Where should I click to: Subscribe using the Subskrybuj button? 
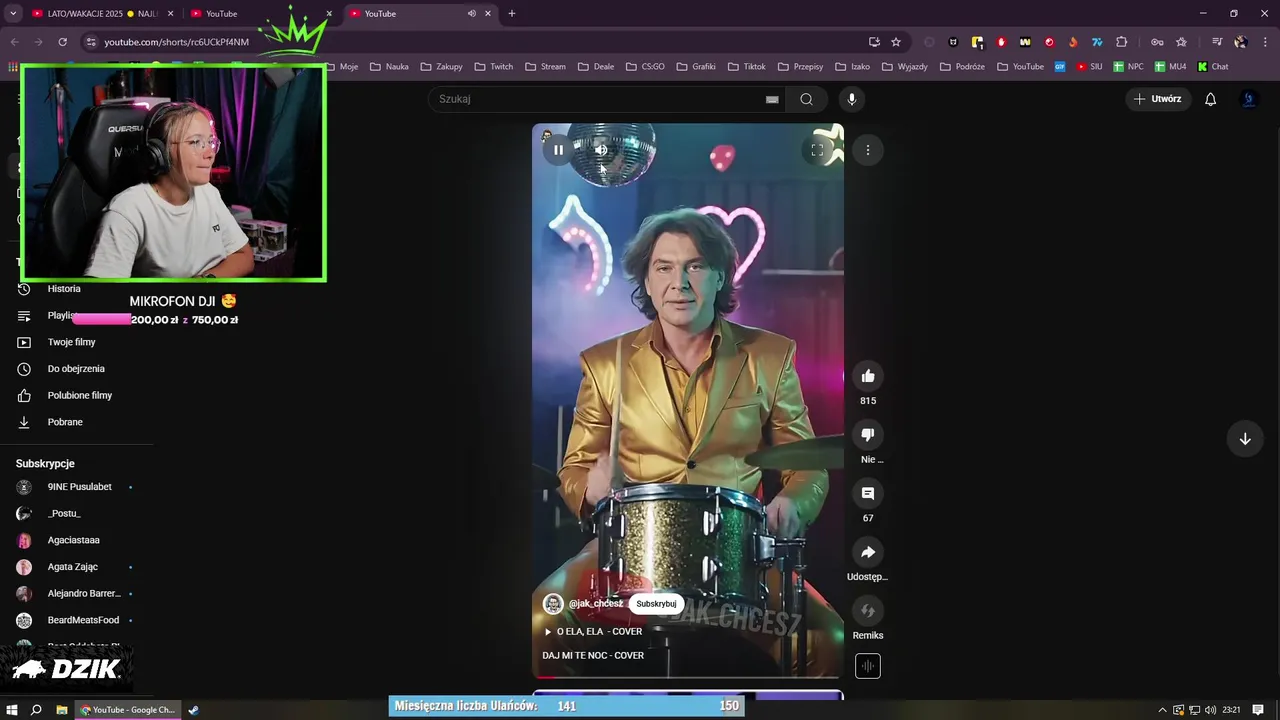[656, 604]
